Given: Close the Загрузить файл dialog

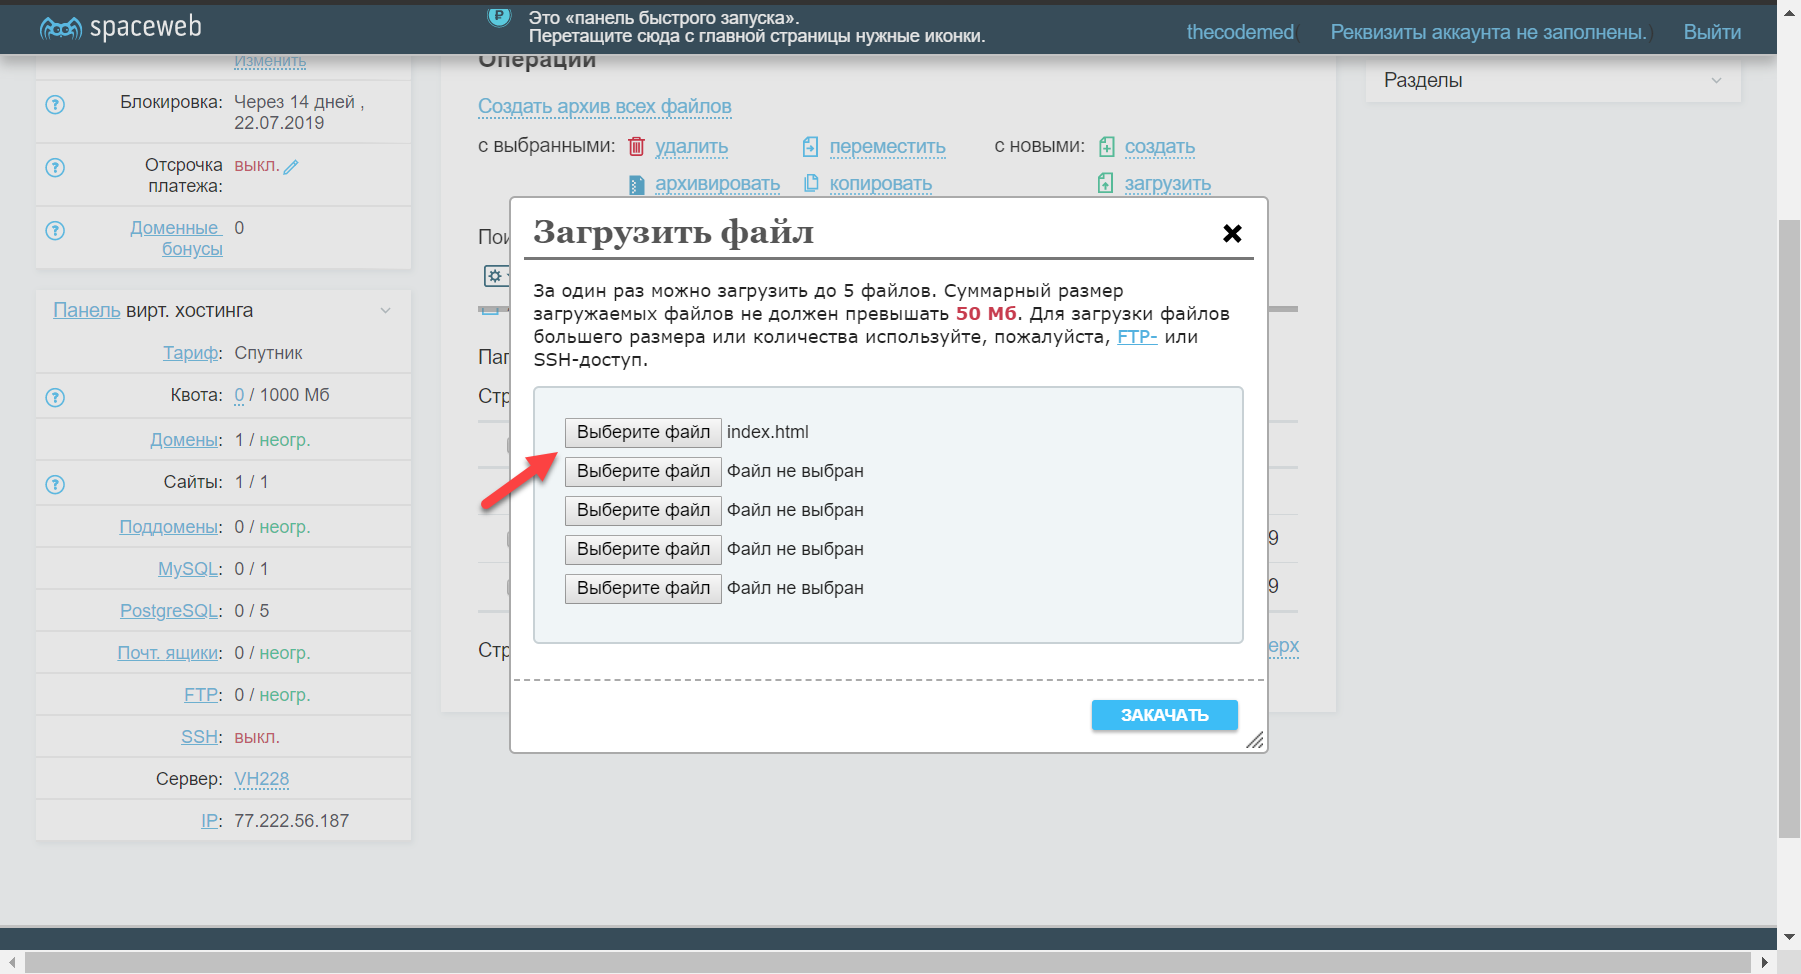Looking at the screenshot, I should click(x=1232, y=233).
